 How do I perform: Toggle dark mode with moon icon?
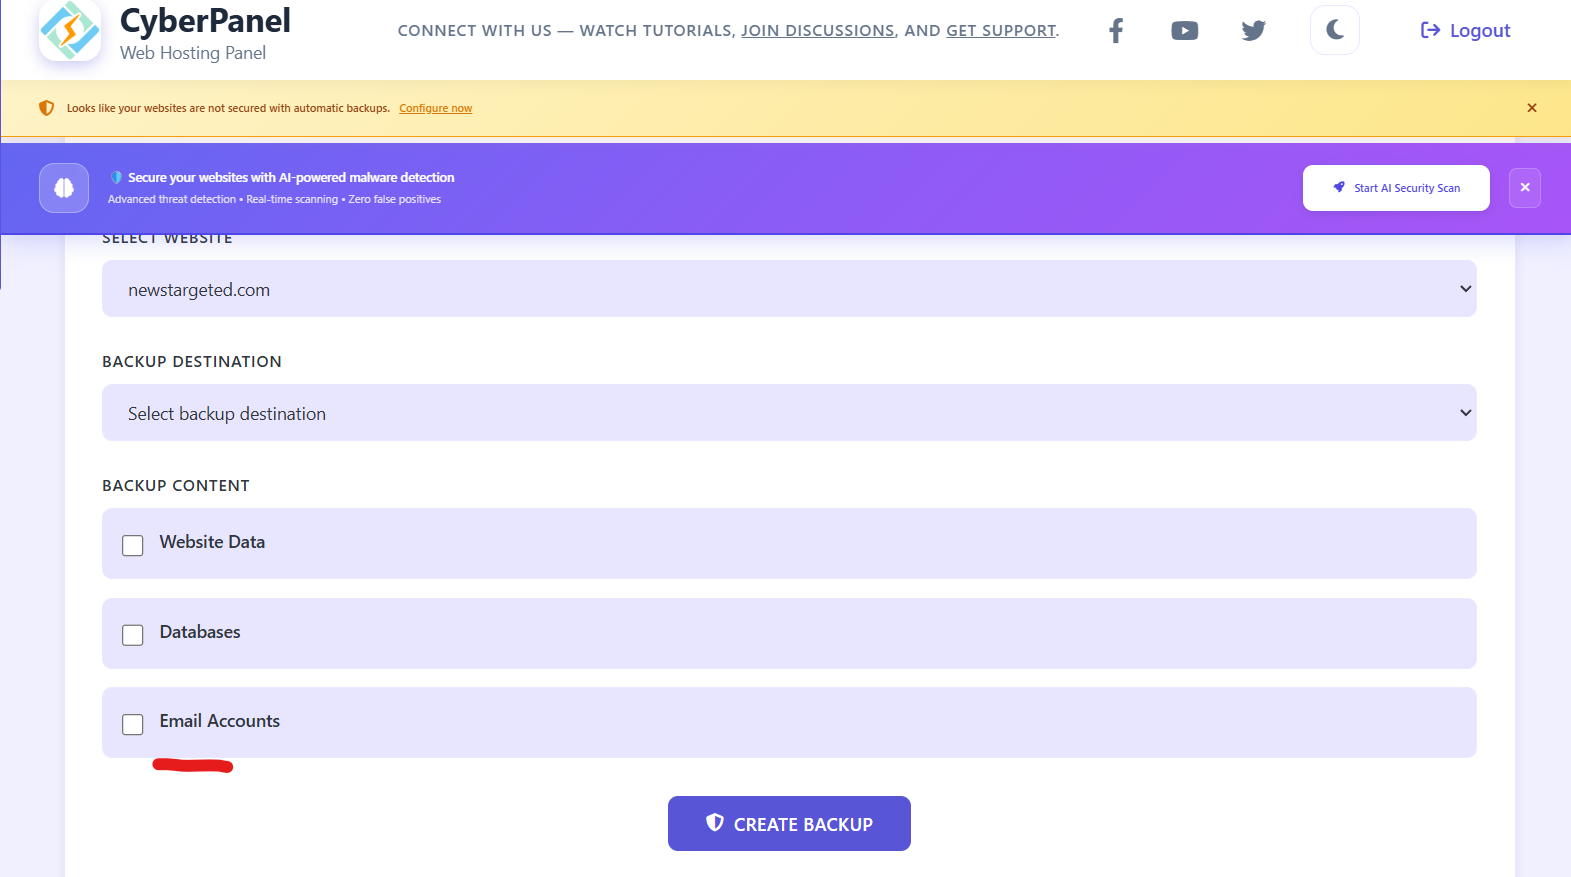point(1334,30)
